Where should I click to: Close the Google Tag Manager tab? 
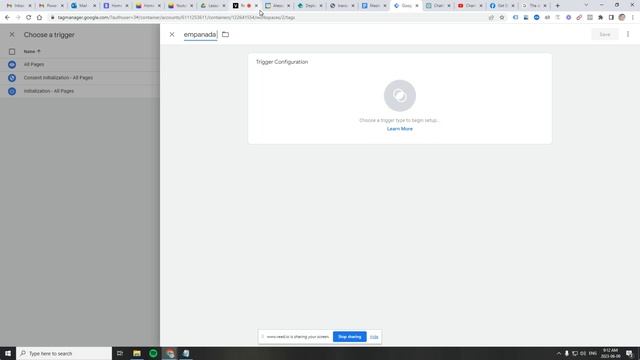417,6
